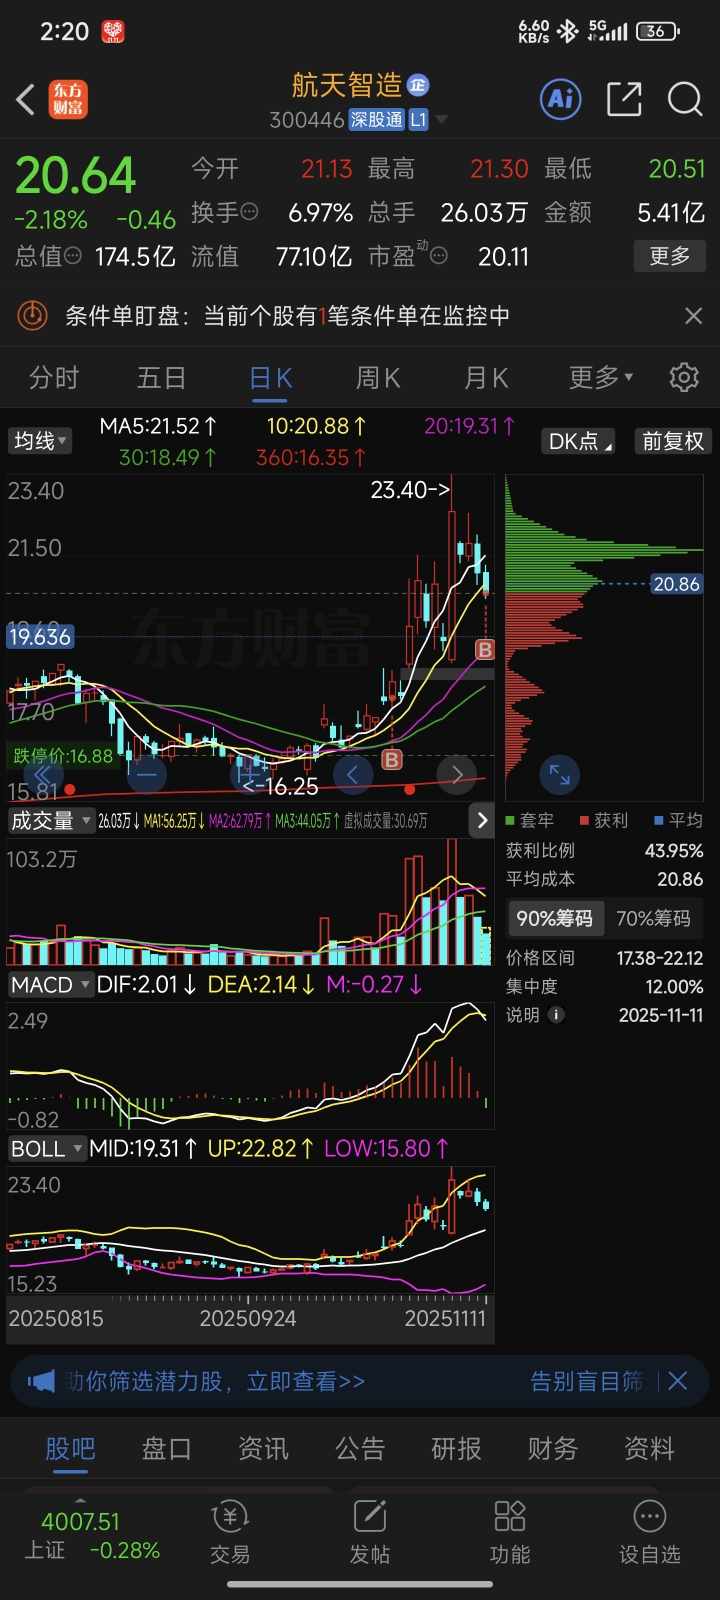Tap the 更多 quote details button
This screenshot has height=1600, width=720.
point(670,256)
